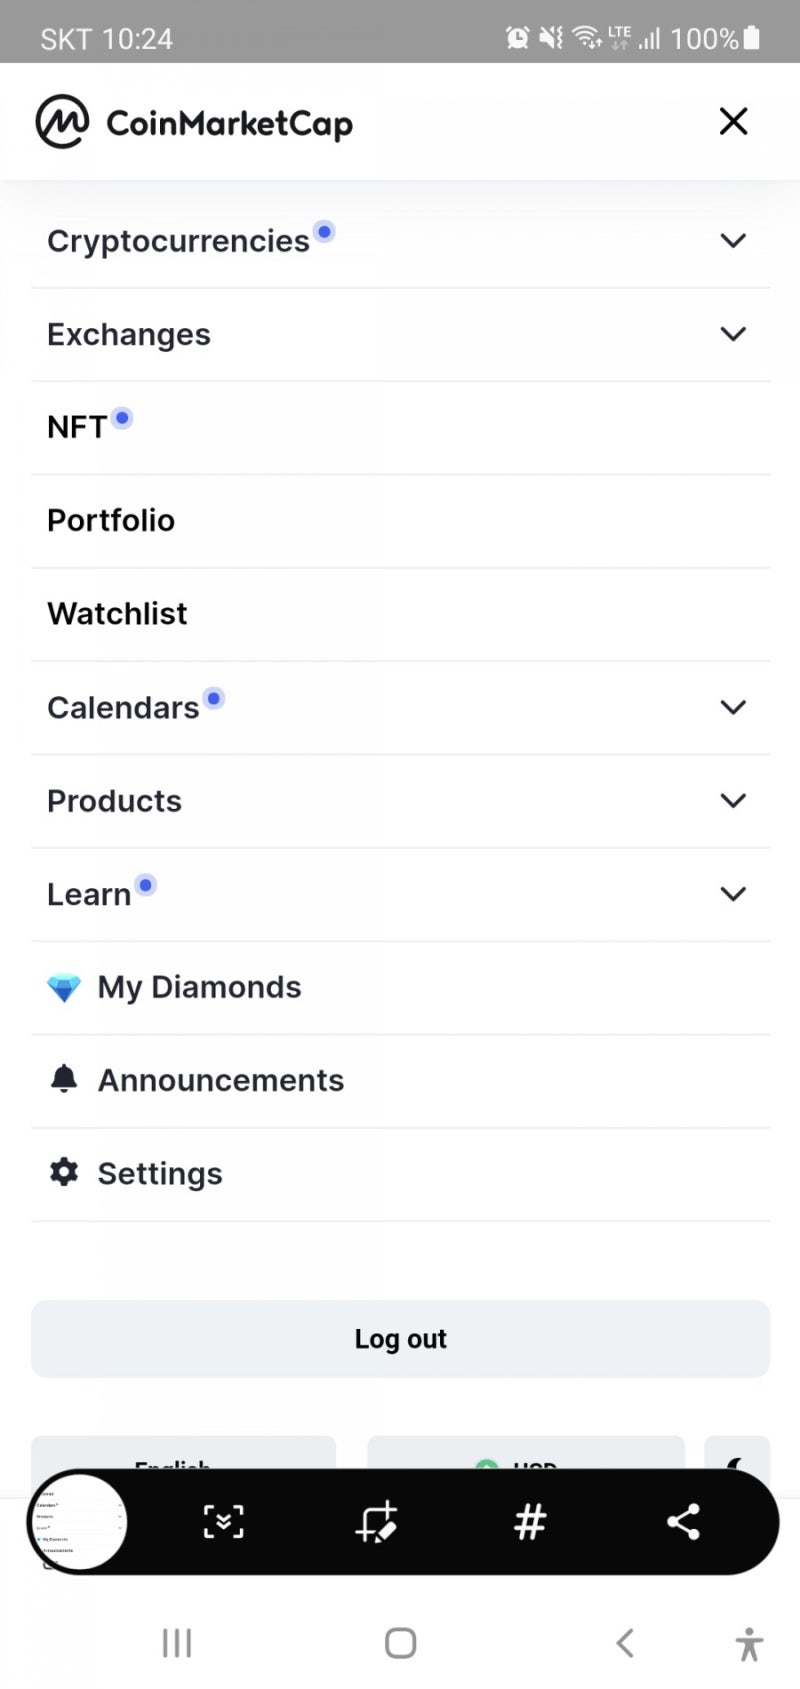Image resolution: width=800 pixels, height=1689 pixels.
Task: Expand the Products submenu chevron
Action: click(733, 801)
